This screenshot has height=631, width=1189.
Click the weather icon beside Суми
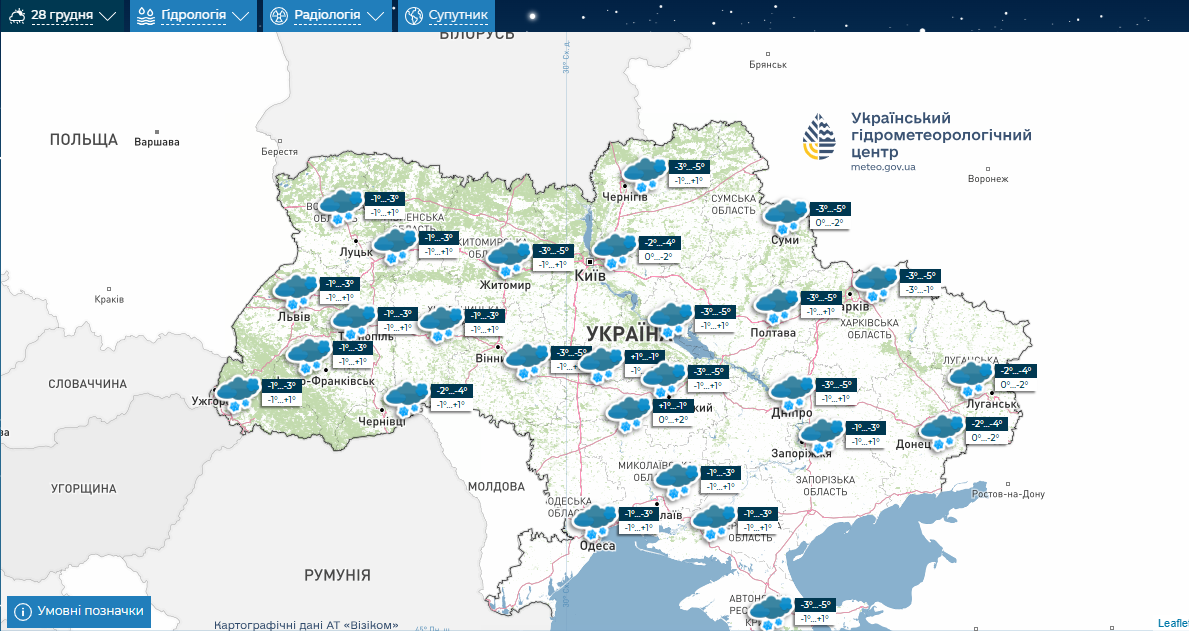coord(786,215)
